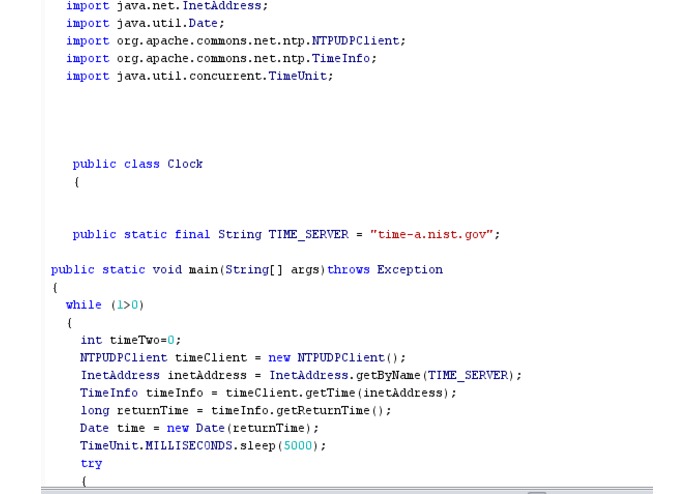Click timeInfo.getReturnTime() call
Viewport: 695px width, 494px height.
297,410
